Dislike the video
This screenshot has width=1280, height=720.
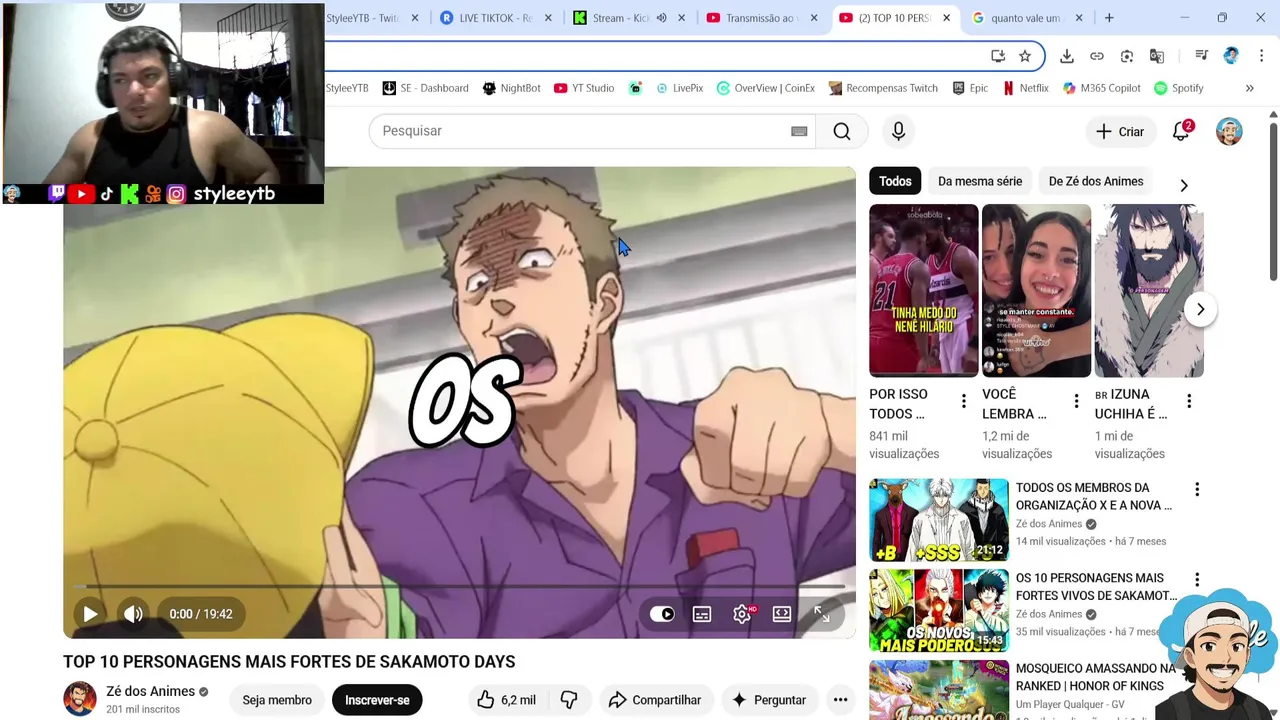coord(569,700)
